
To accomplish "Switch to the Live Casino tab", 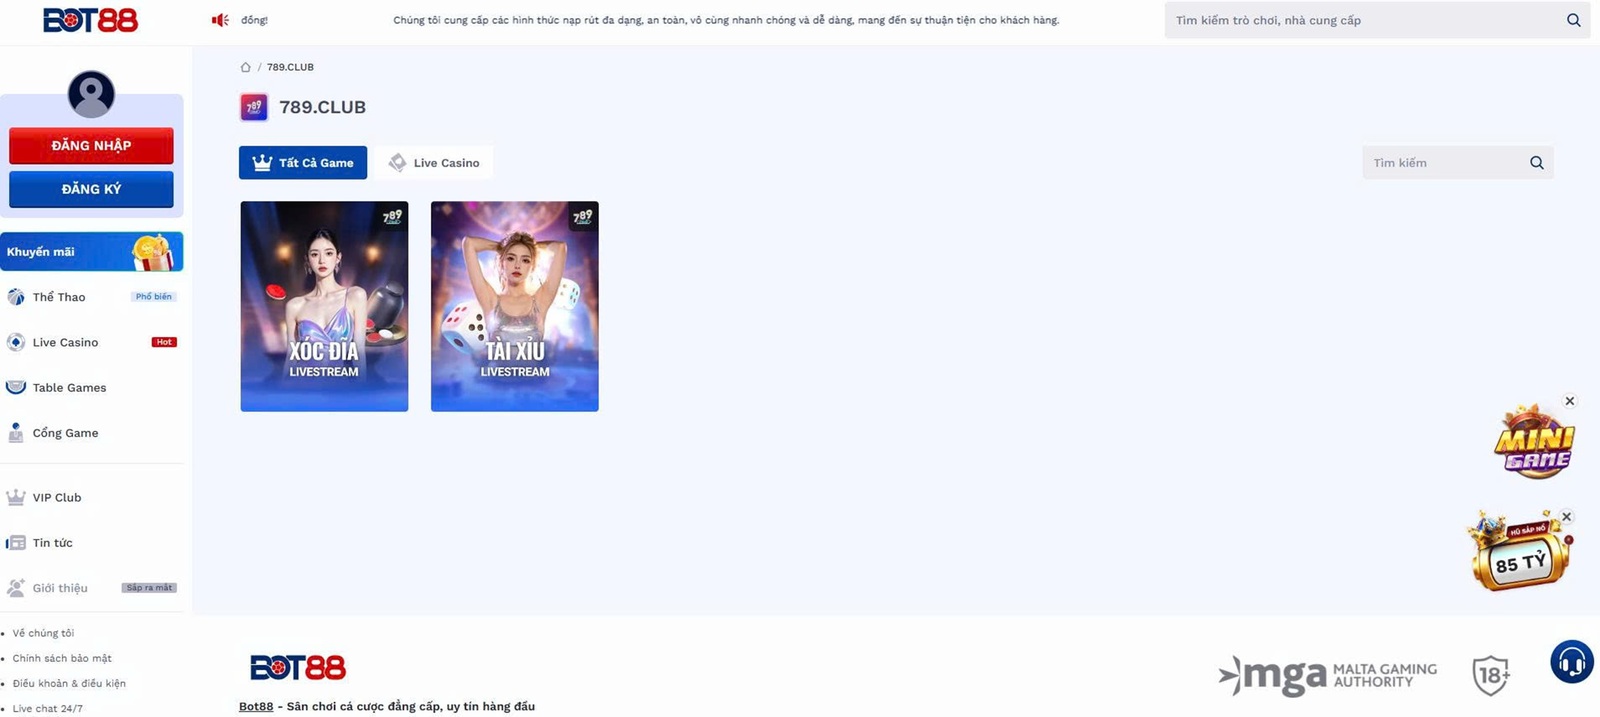I will pos(435,163).
